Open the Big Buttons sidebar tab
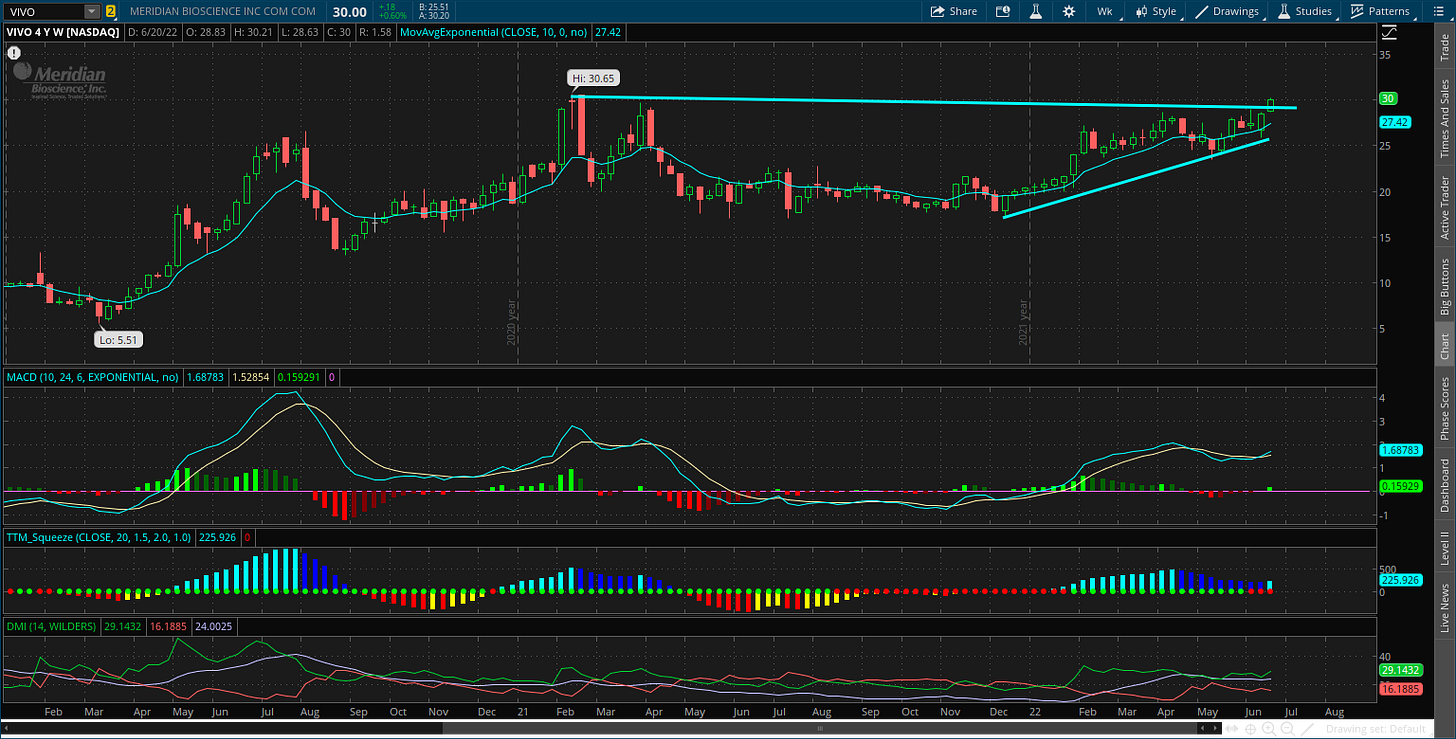 click(1444, 285)
